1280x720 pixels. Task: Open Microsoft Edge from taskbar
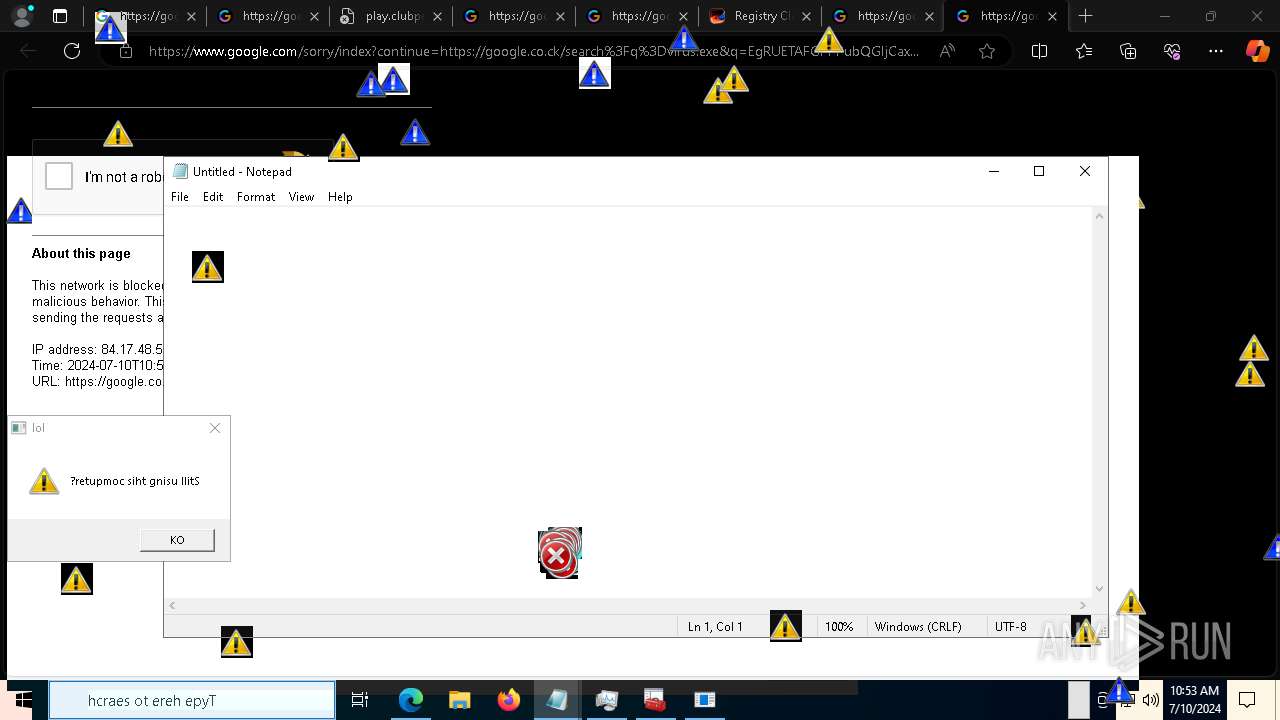pyautogui.click(x=411, y=700)
